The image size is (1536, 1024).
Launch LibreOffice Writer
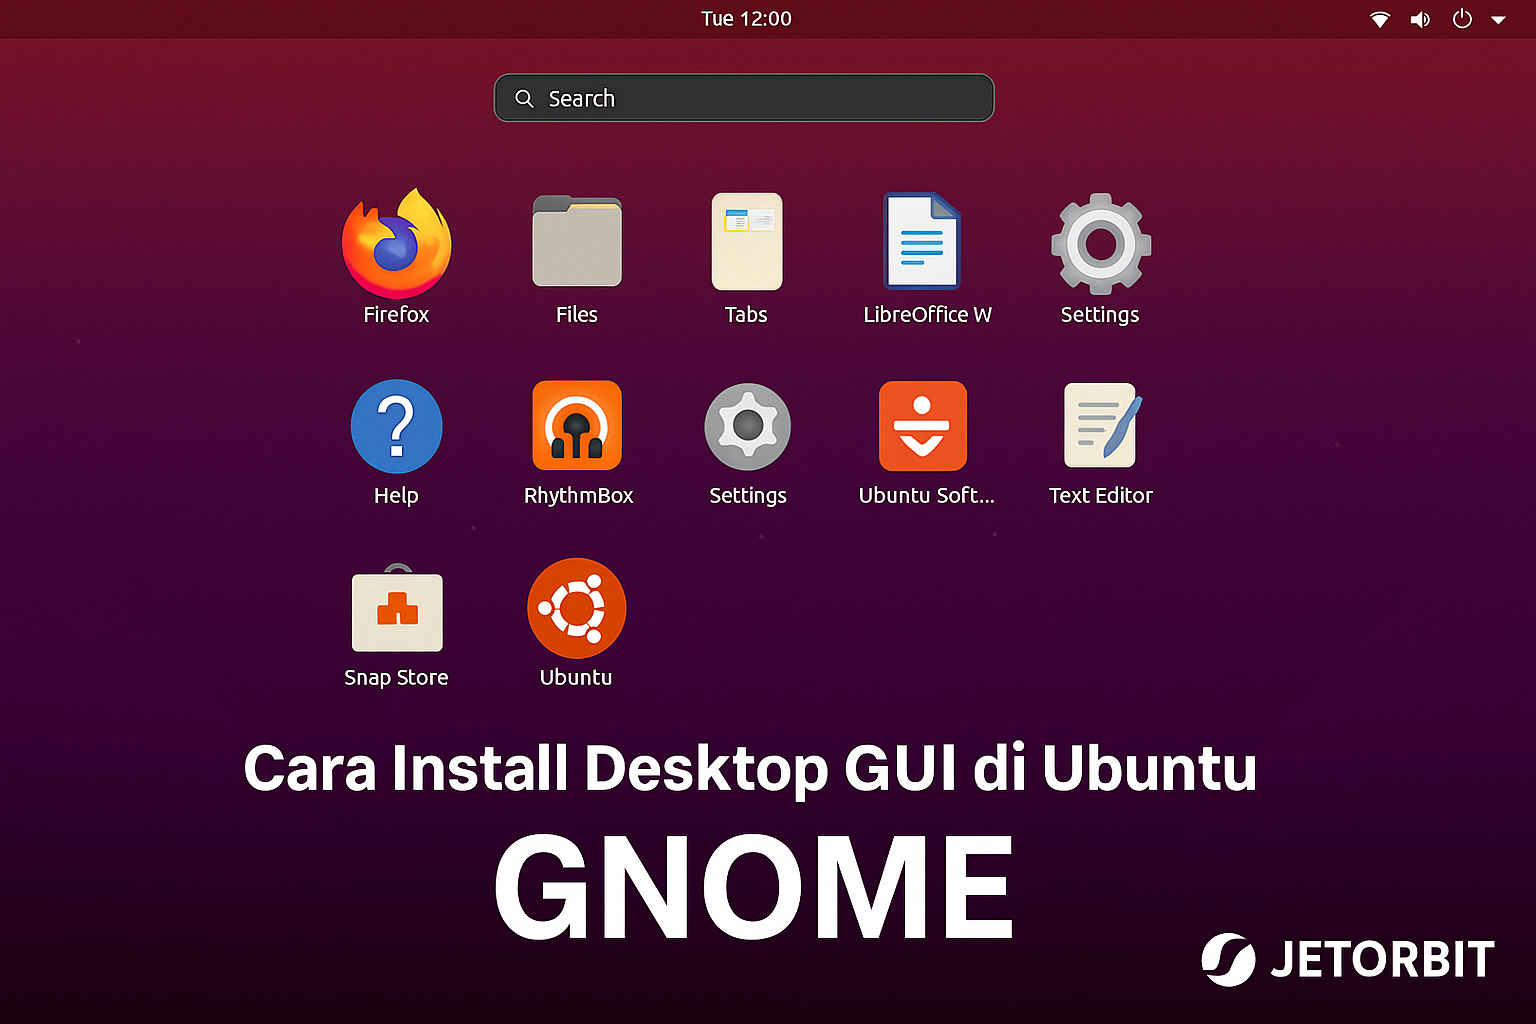(x=922, y=241)
